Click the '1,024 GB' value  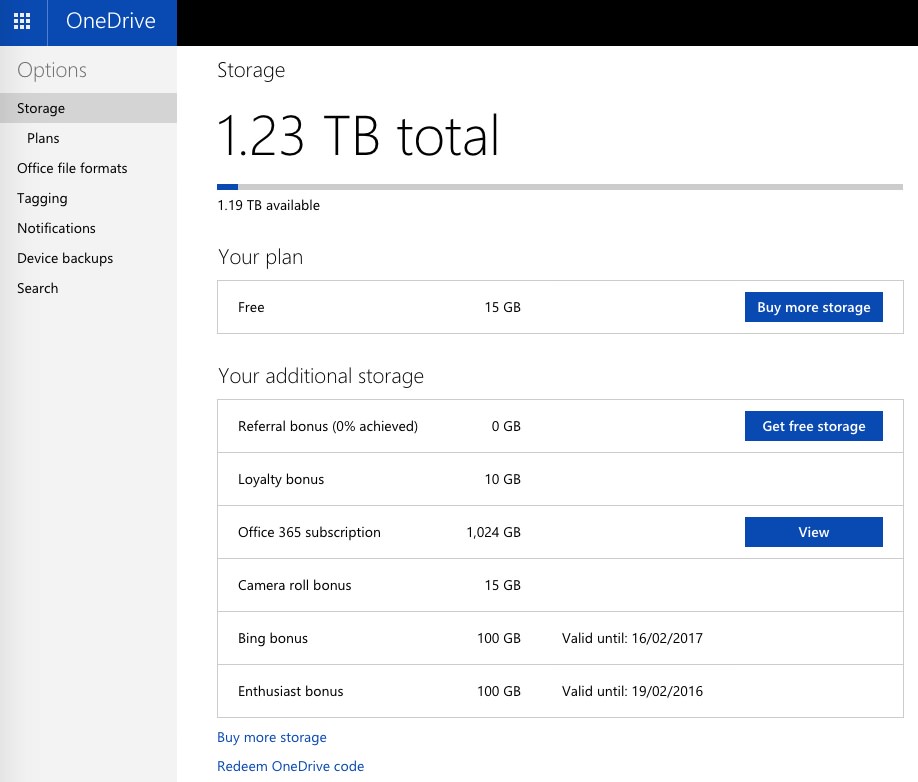(x=494, y=532)
